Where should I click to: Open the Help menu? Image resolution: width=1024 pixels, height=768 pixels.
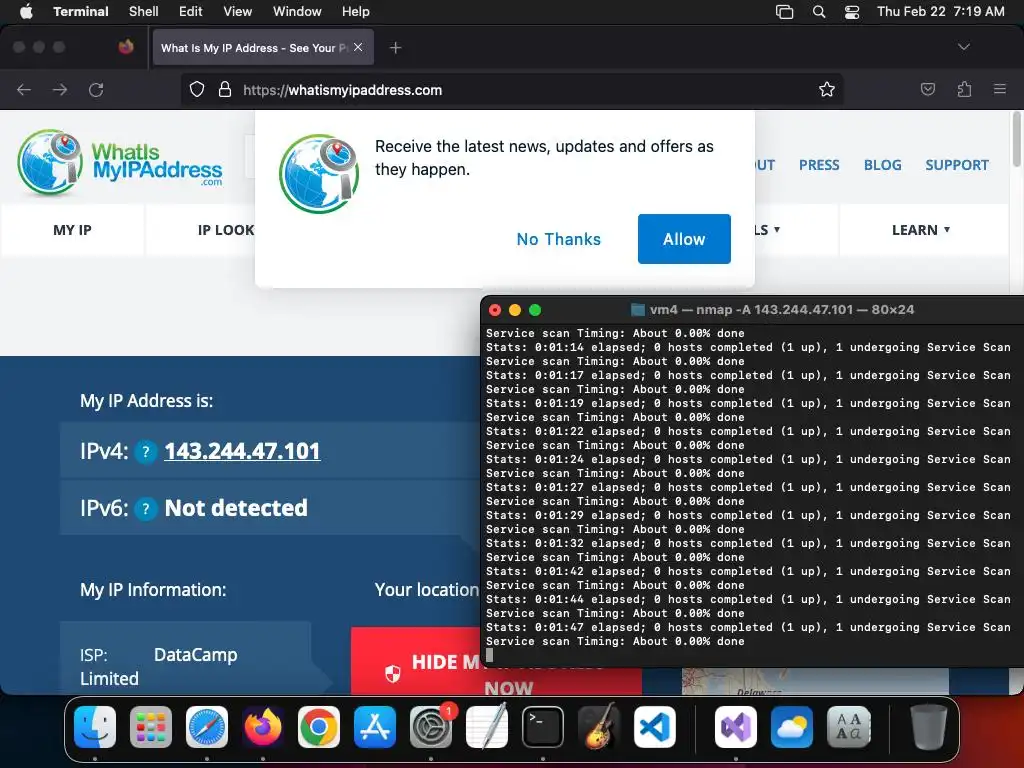click(356, 11)
